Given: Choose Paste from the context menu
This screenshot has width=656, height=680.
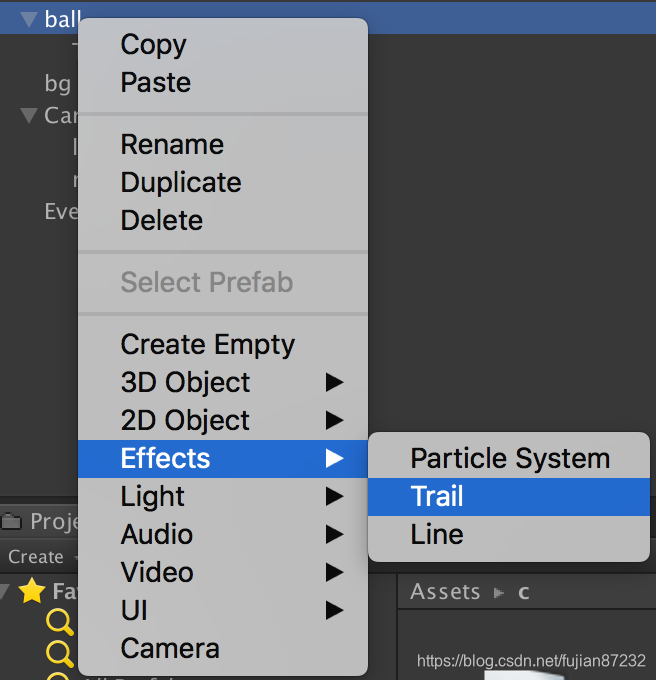Looking at the screenshot, I should 155,83.
